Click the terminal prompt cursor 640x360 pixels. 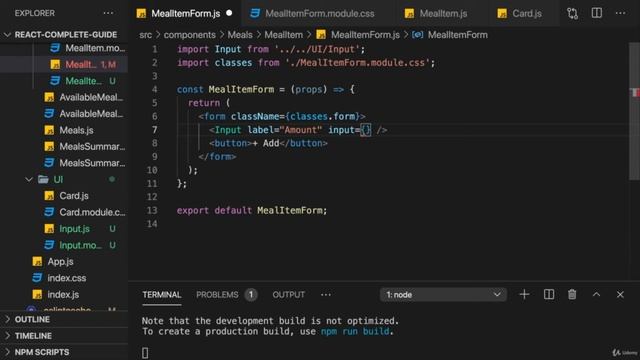click(145, 353)
